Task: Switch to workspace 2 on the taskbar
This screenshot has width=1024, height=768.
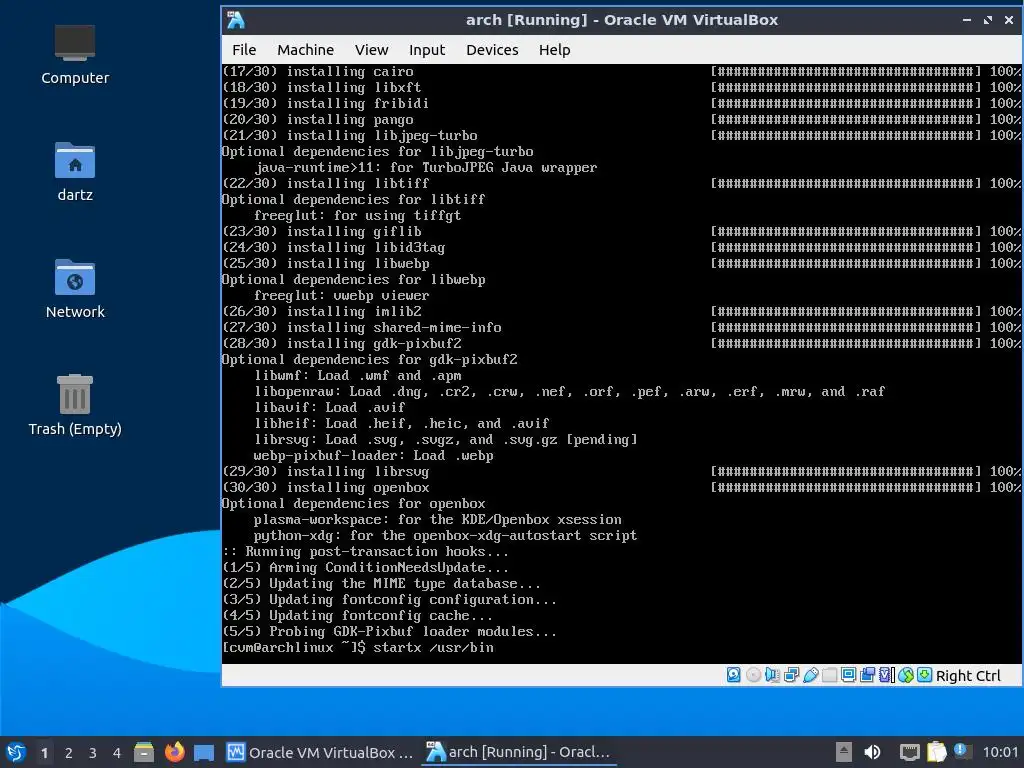Action: click(69, 752)
